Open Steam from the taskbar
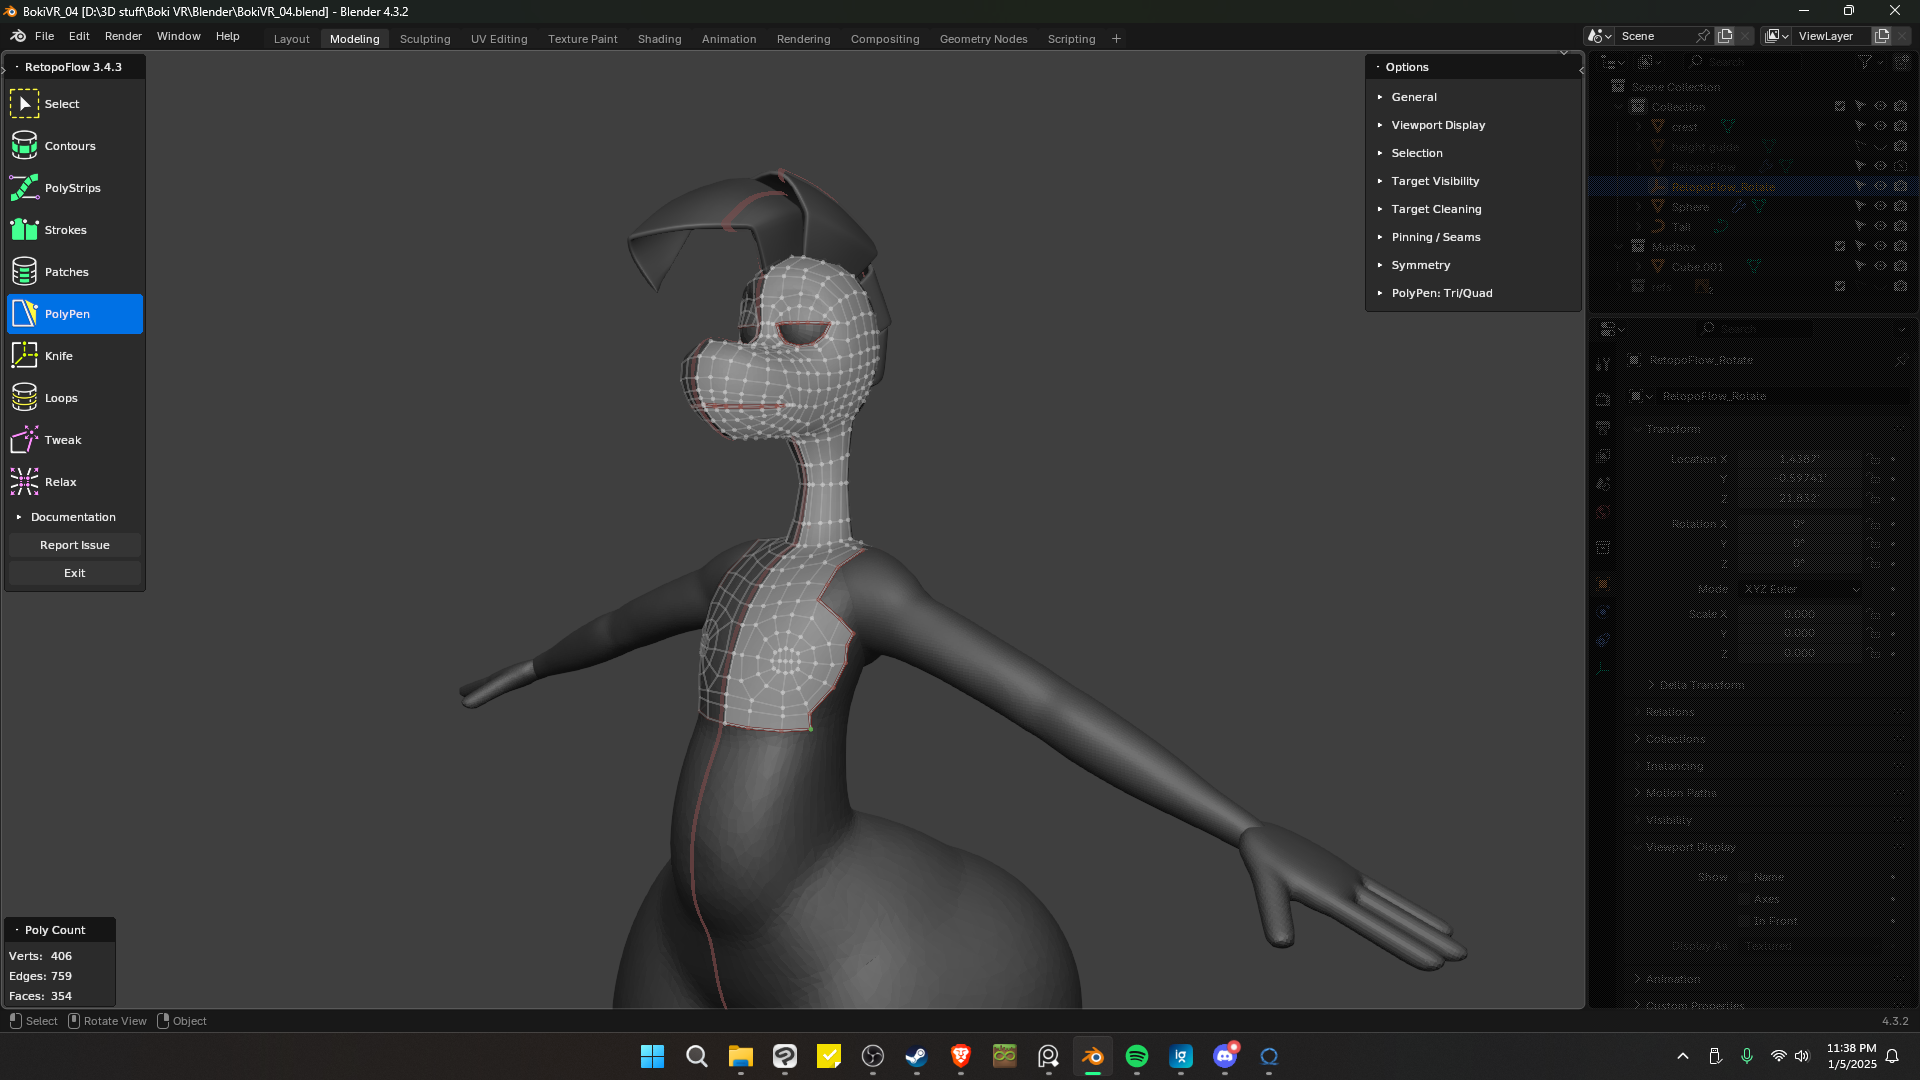This screenshot has width=1920, height=1080. coord(916,1056)
